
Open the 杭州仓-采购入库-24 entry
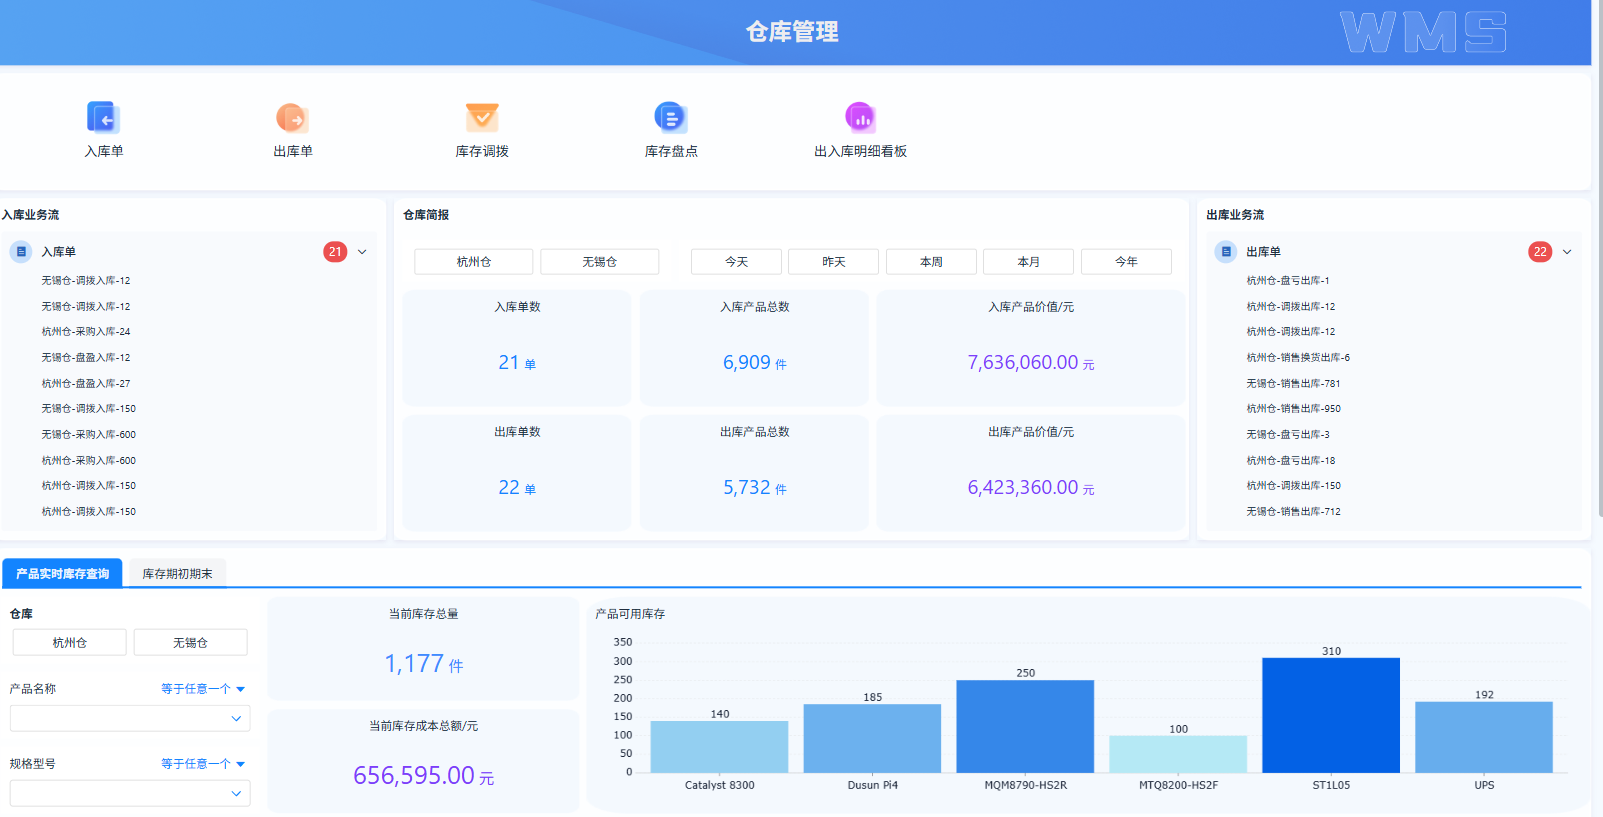tap(86, 332)
